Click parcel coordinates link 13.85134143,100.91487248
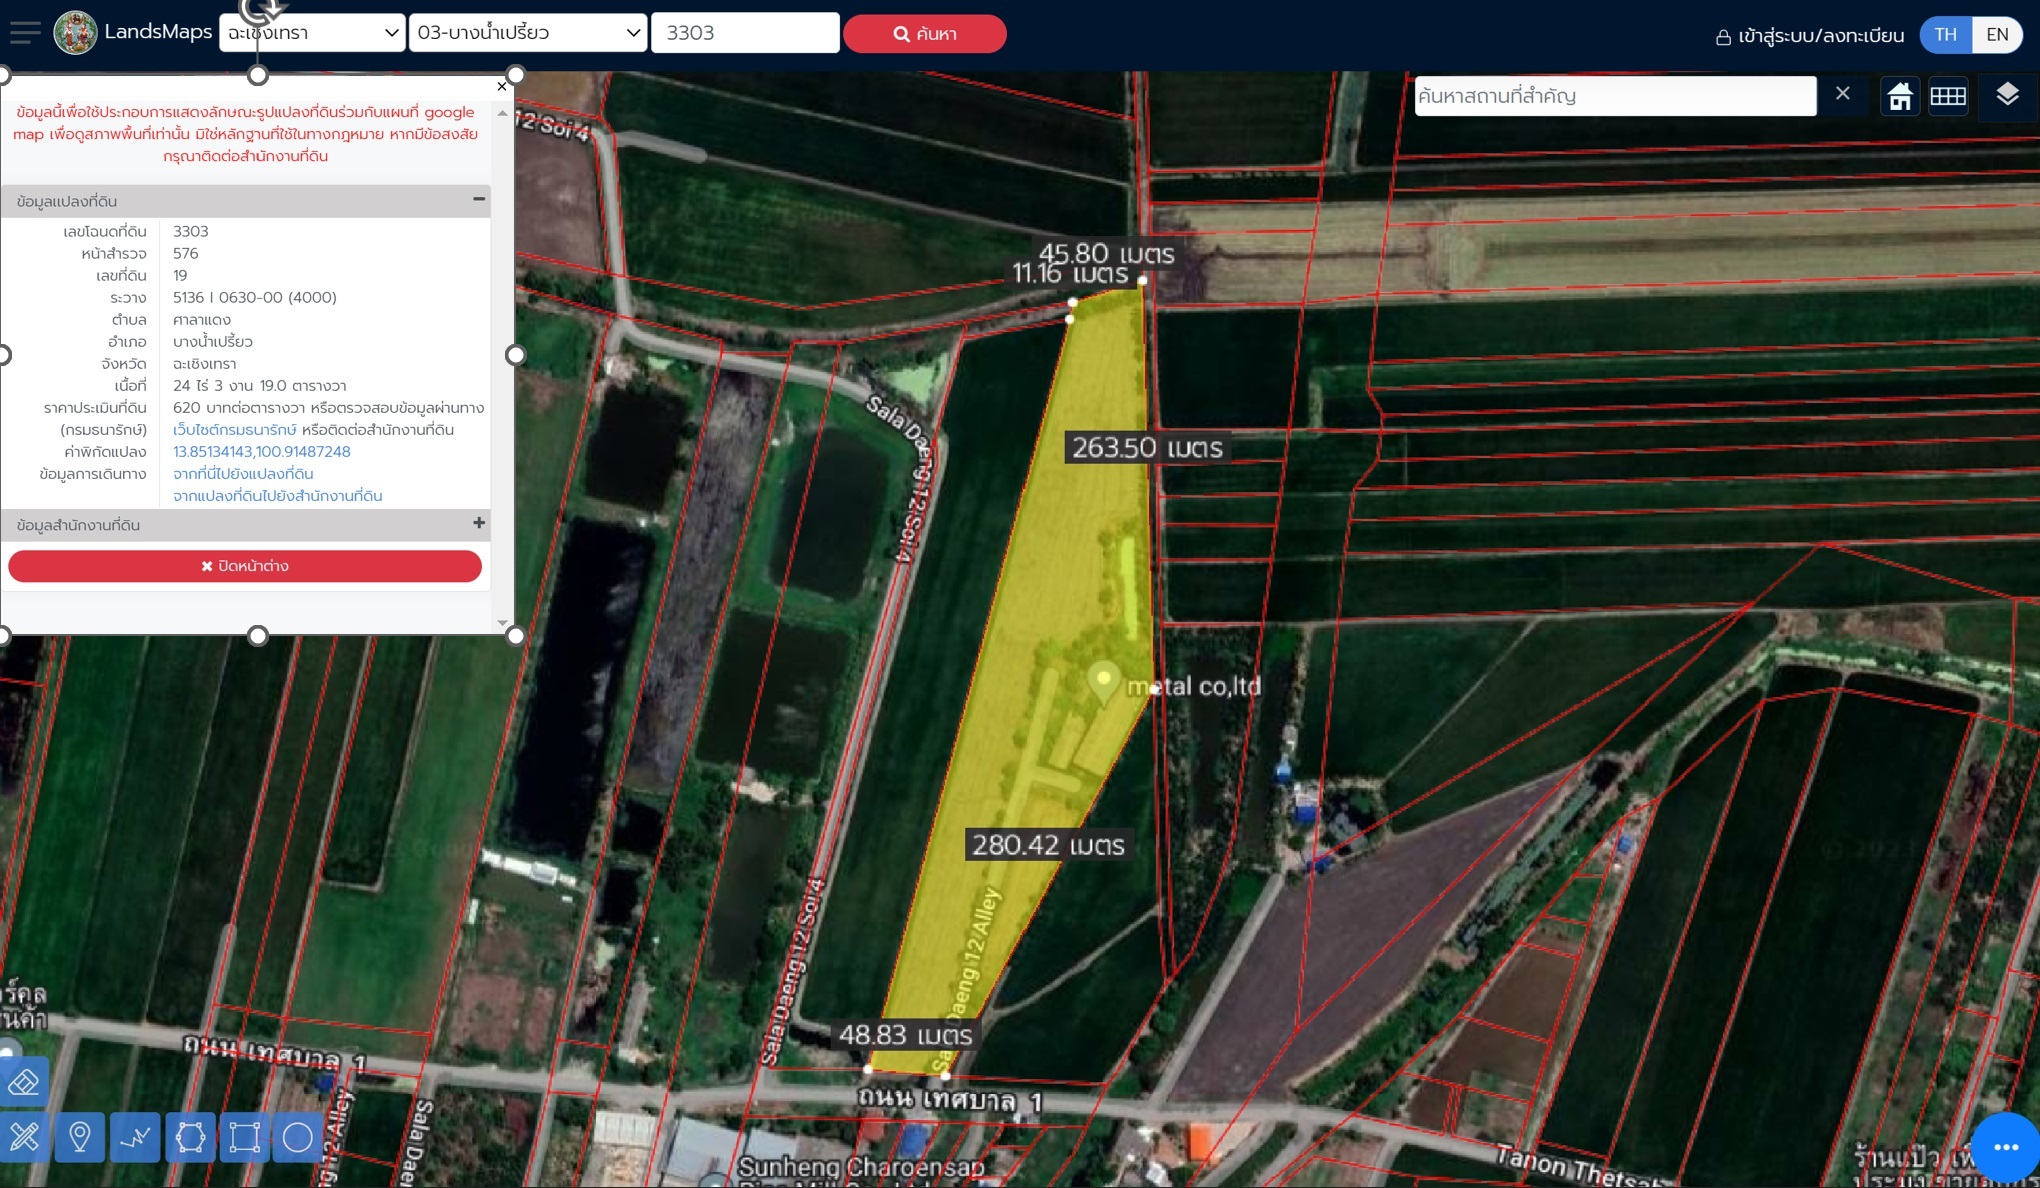Screen dimensions: 2040x1188 point(262,452)
